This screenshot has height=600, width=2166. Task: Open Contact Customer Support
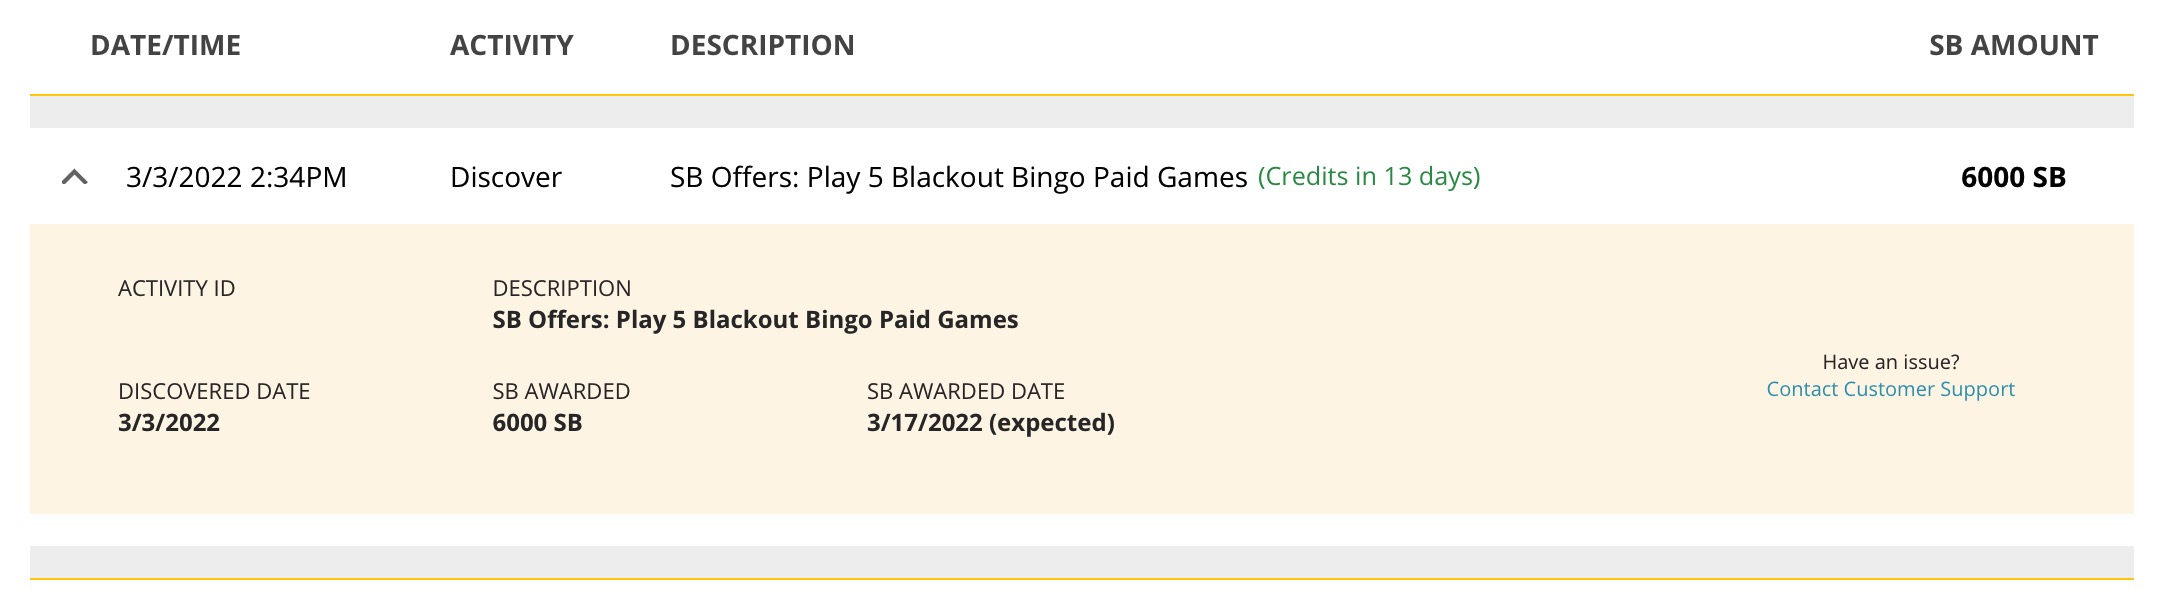tap(1890, 389)
